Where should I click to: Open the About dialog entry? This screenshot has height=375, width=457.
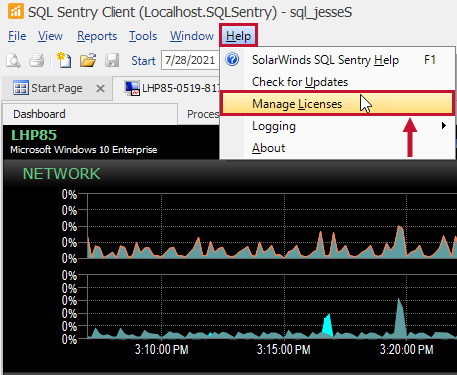[x=337, y=148]
